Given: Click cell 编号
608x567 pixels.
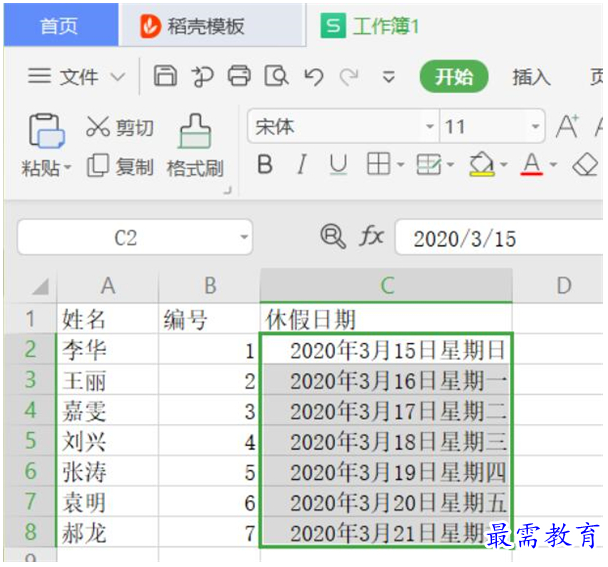Looking at the screenshot, I should click(x=209, y=319).
